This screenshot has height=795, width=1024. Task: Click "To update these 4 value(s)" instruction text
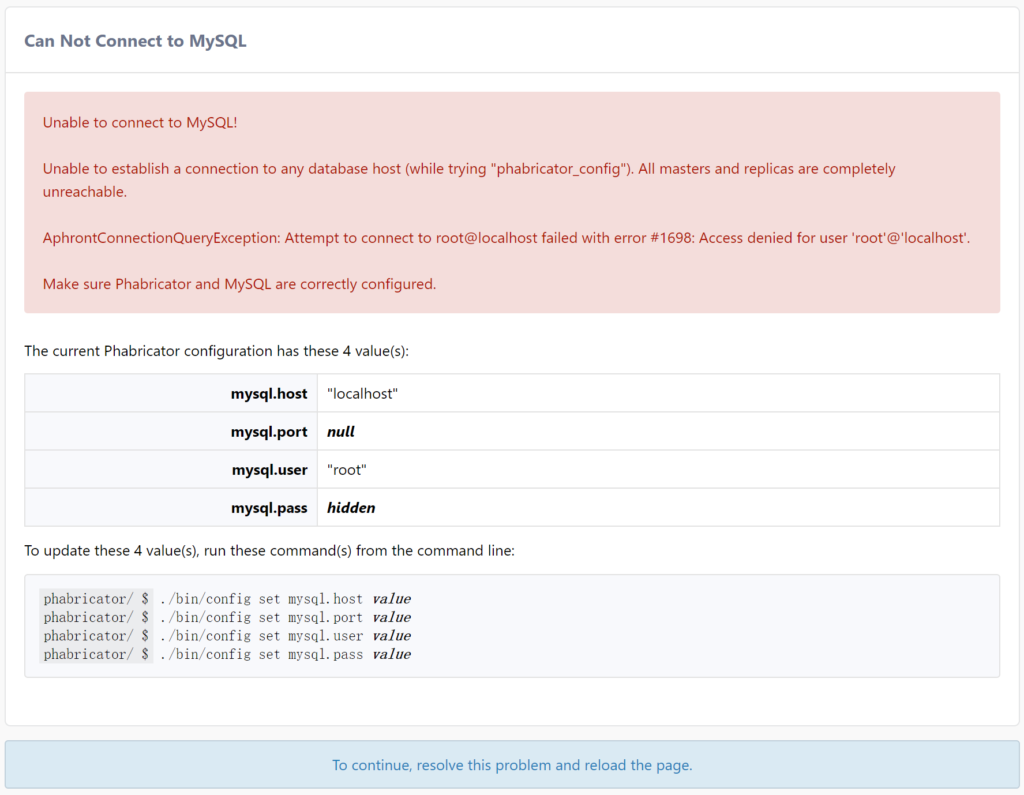pos(269,551)
